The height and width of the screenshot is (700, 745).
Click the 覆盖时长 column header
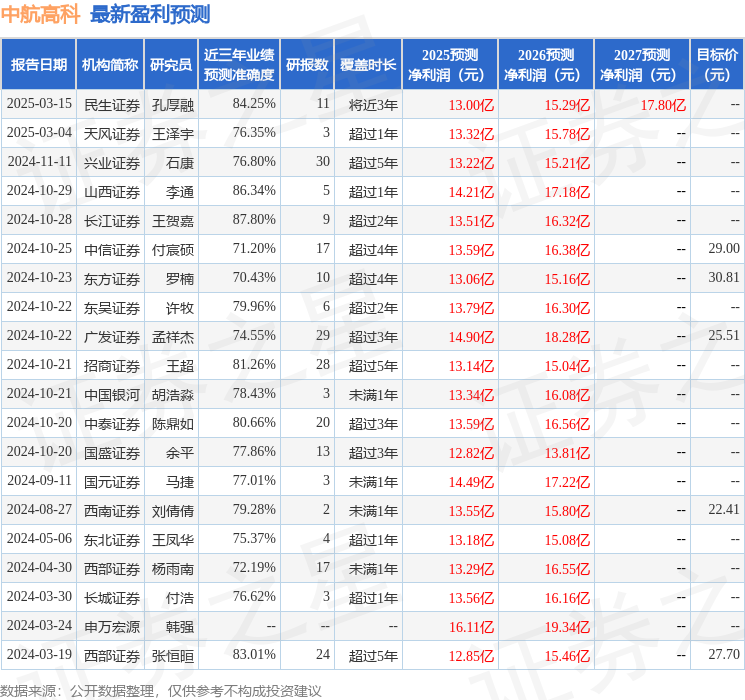[x=368, y=65]
